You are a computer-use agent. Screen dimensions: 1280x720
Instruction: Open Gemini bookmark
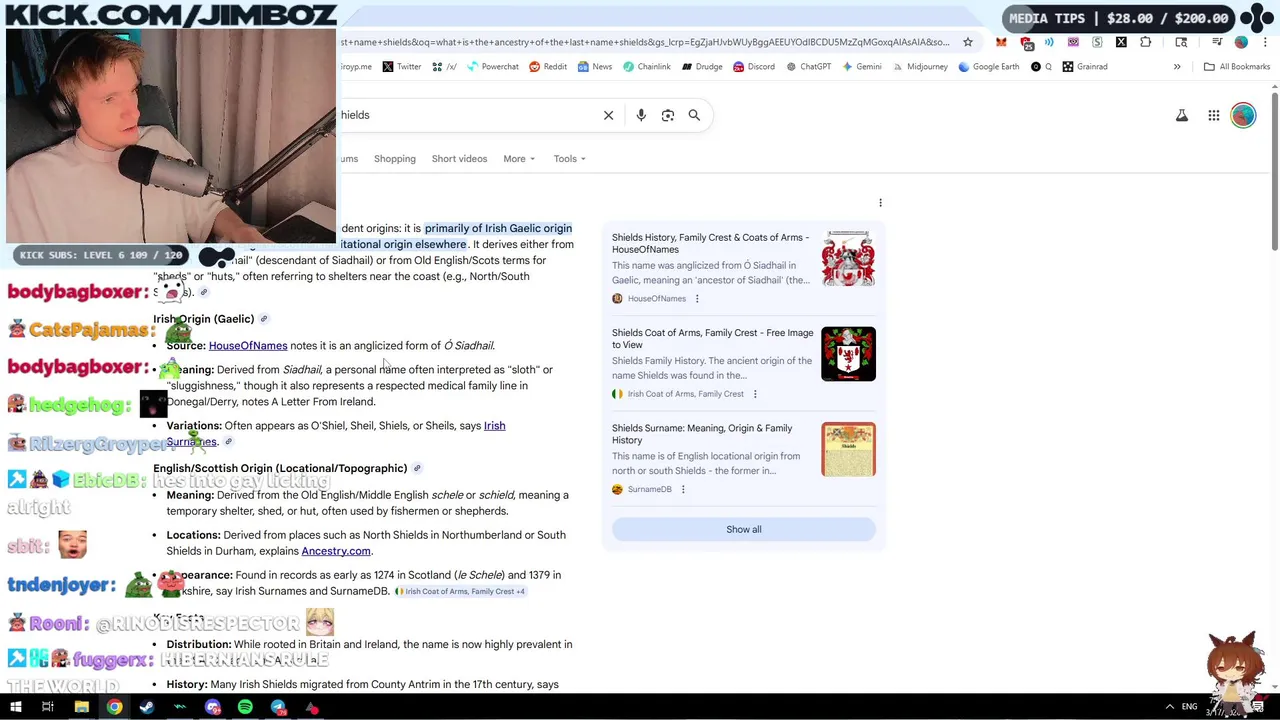pos(862,67)
